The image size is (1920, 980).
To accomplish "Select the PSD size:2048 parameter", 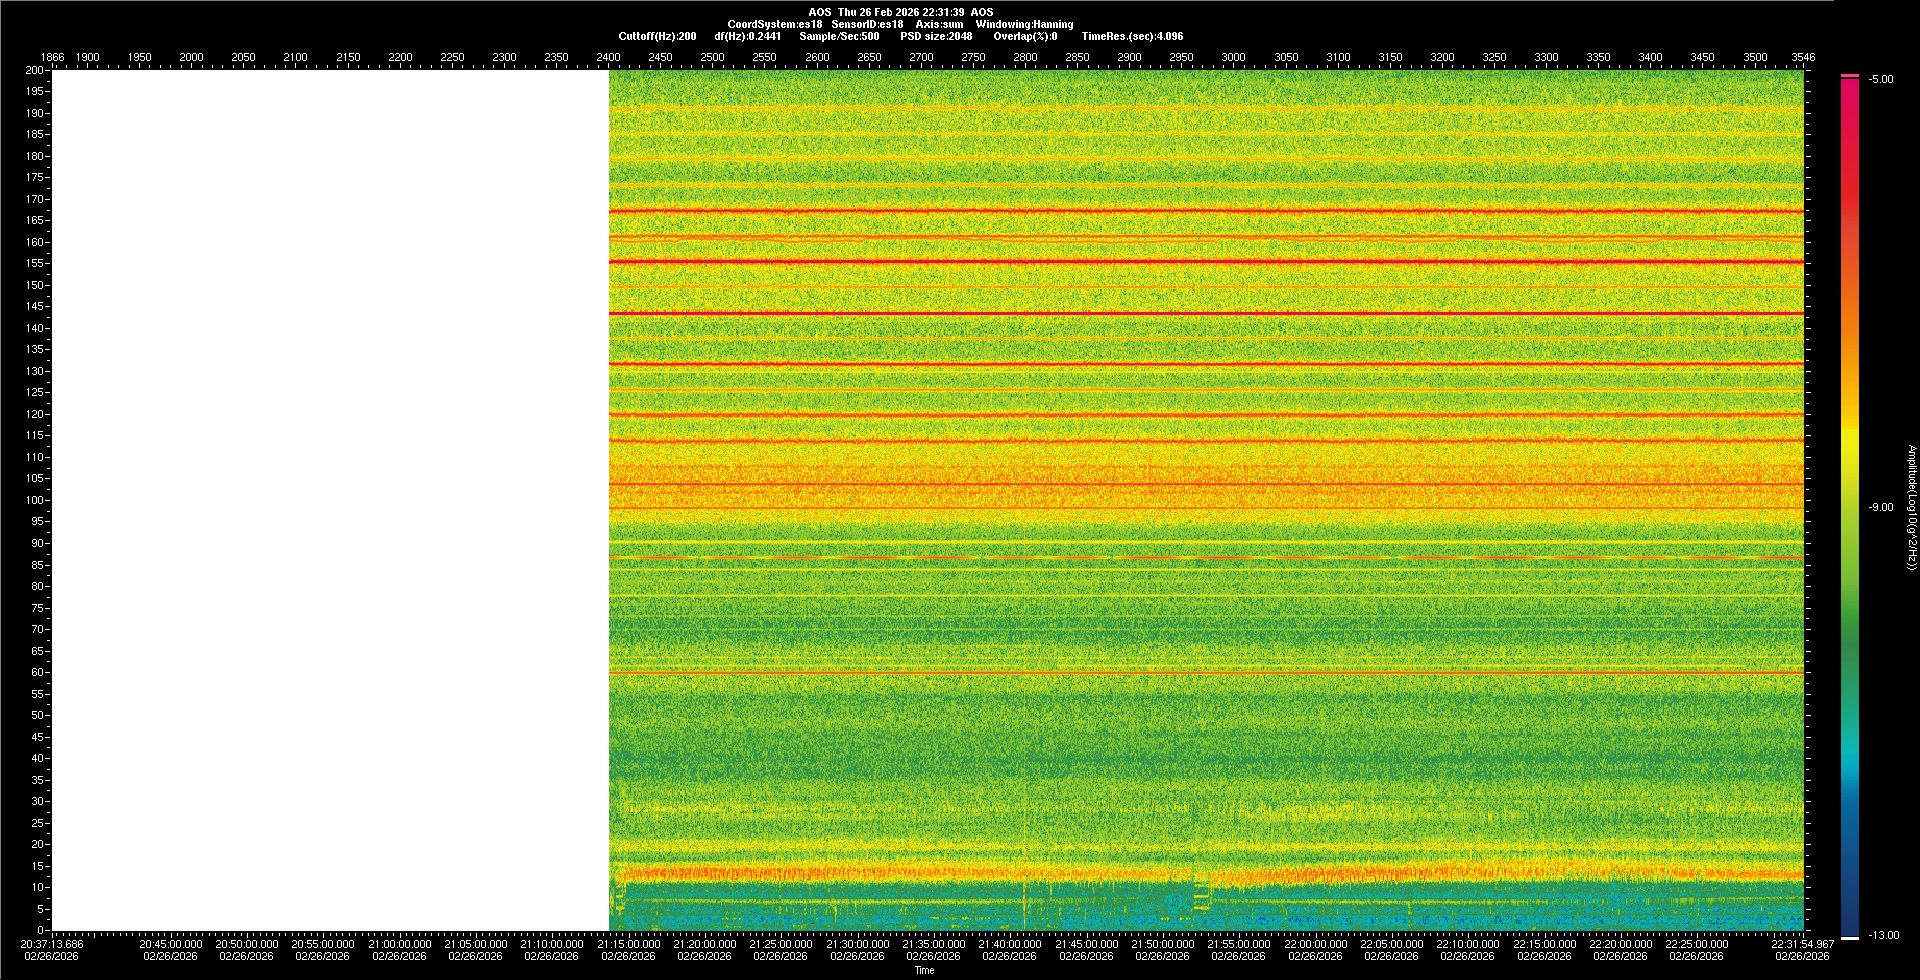I will 935,36.
